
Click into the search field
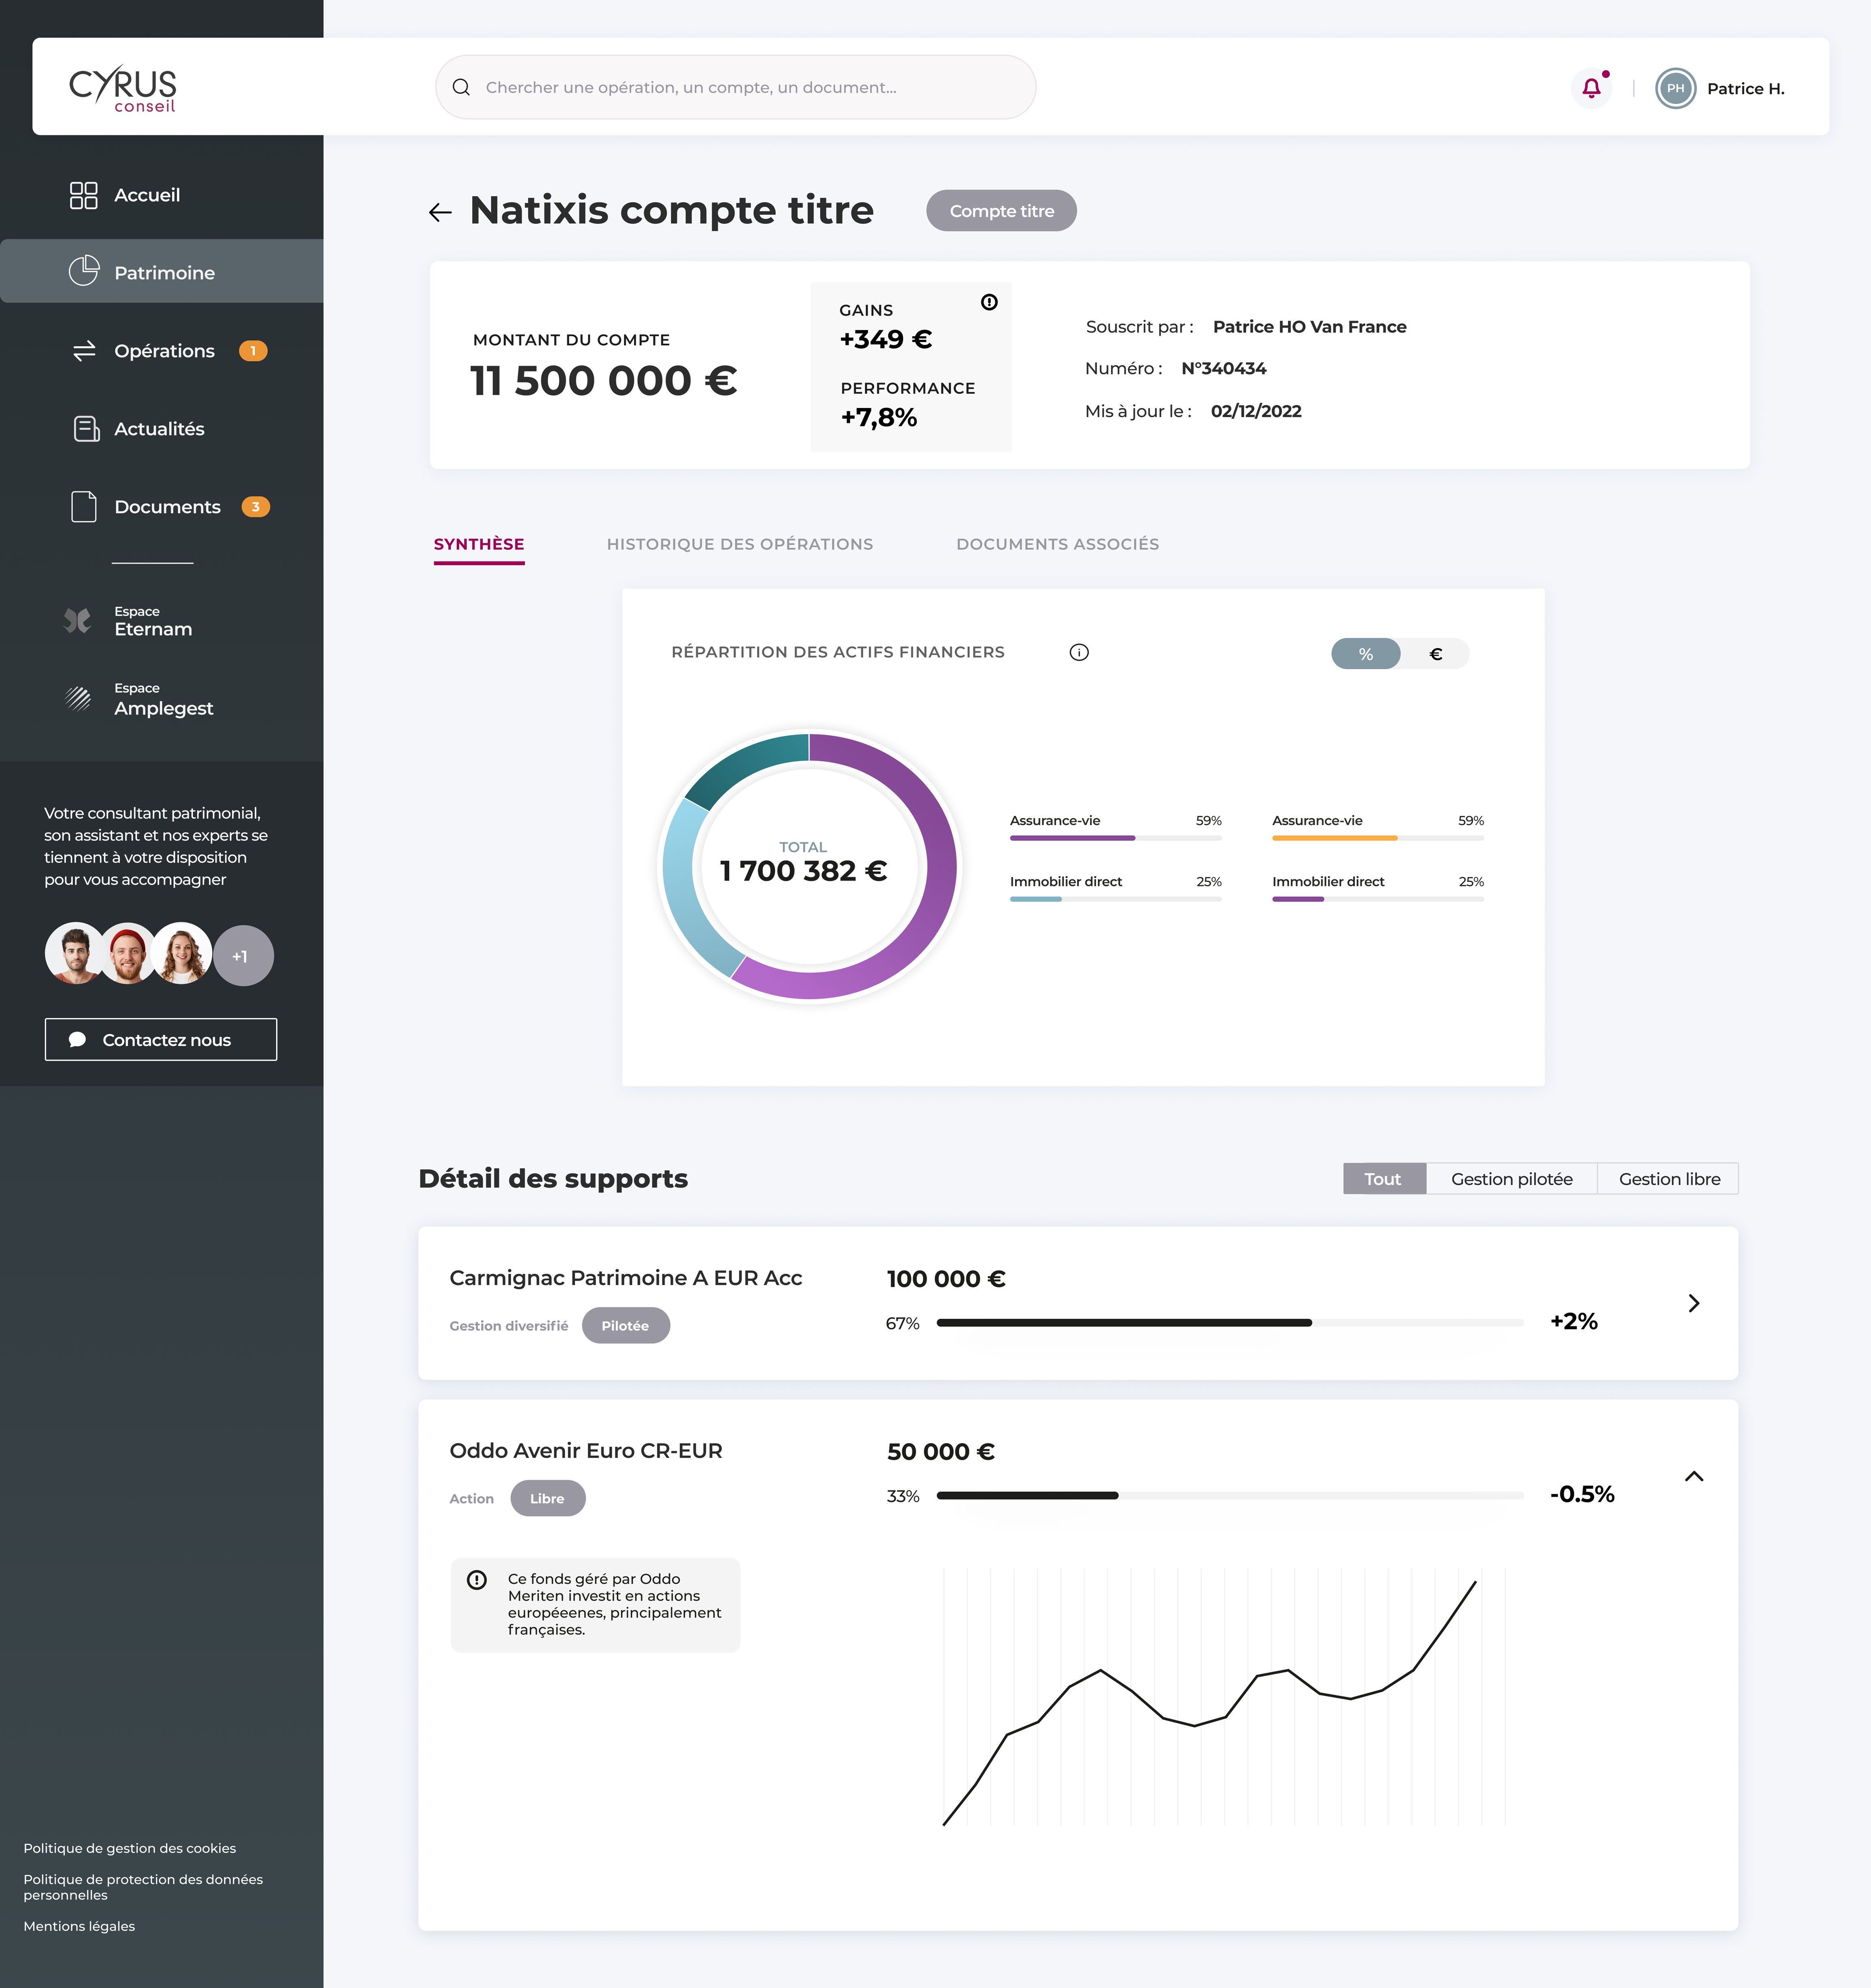tap(736, 87)
